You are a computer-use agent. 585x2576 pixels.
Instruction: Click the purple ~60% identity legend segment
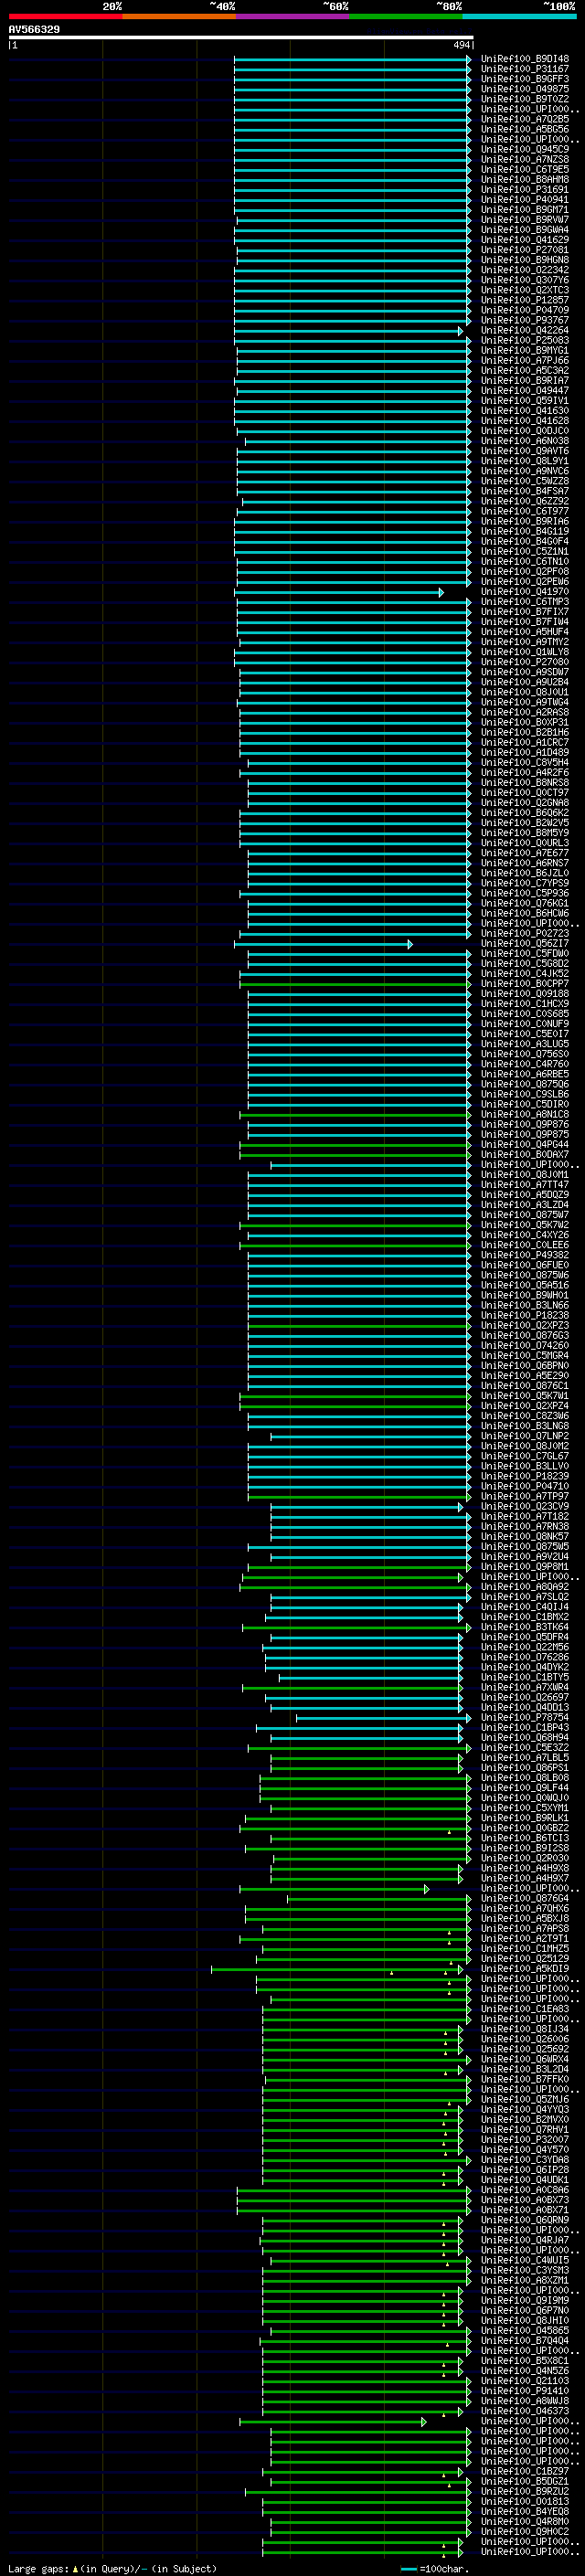click(293, 16)
